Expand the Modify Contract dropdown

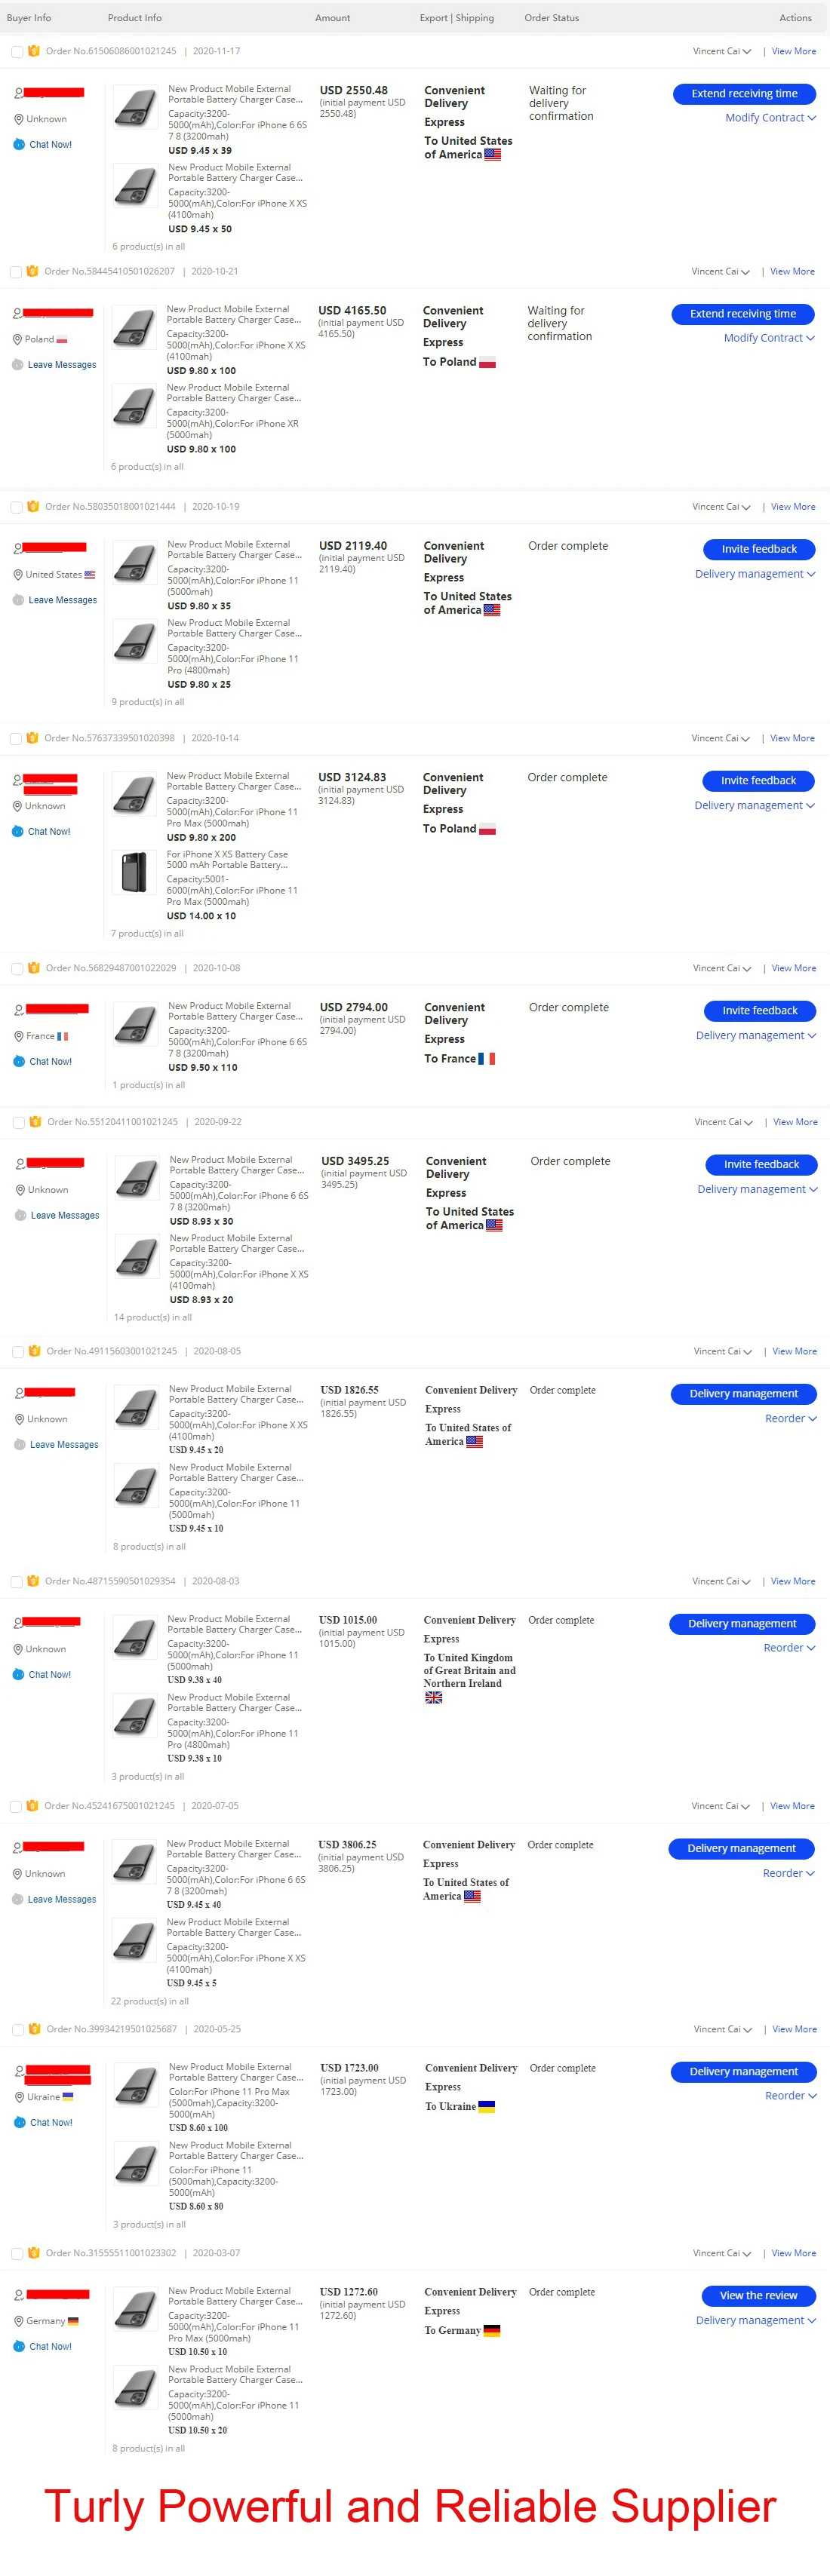click(771, 117)
